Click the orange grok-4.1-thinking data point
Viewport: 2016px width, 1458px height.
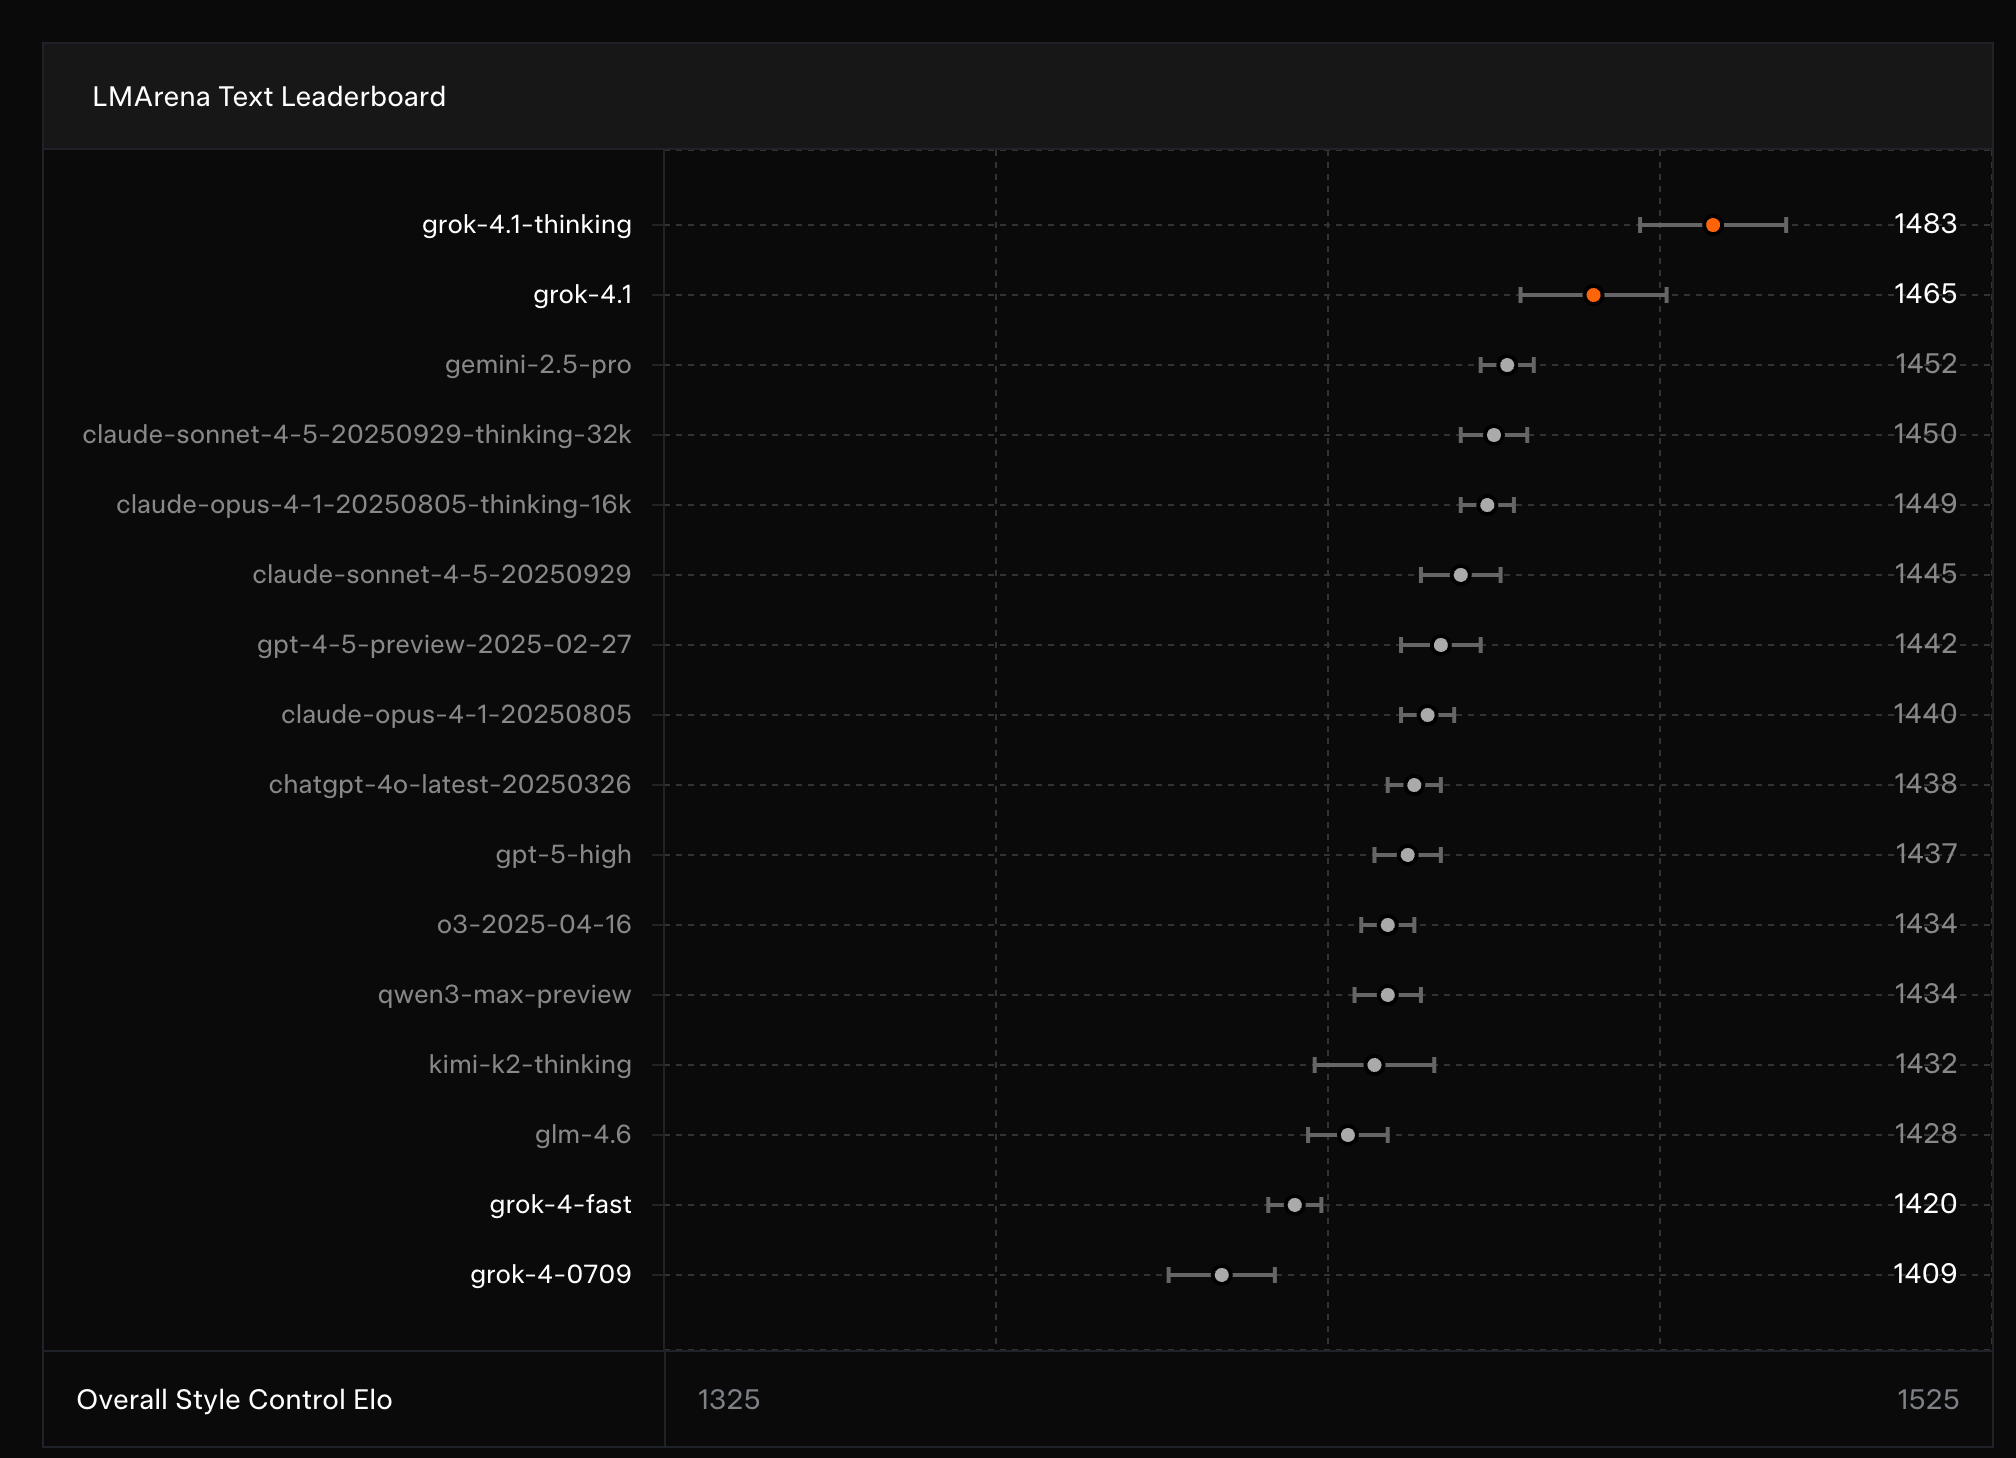pyautogui.click(x=1713, y=225)
